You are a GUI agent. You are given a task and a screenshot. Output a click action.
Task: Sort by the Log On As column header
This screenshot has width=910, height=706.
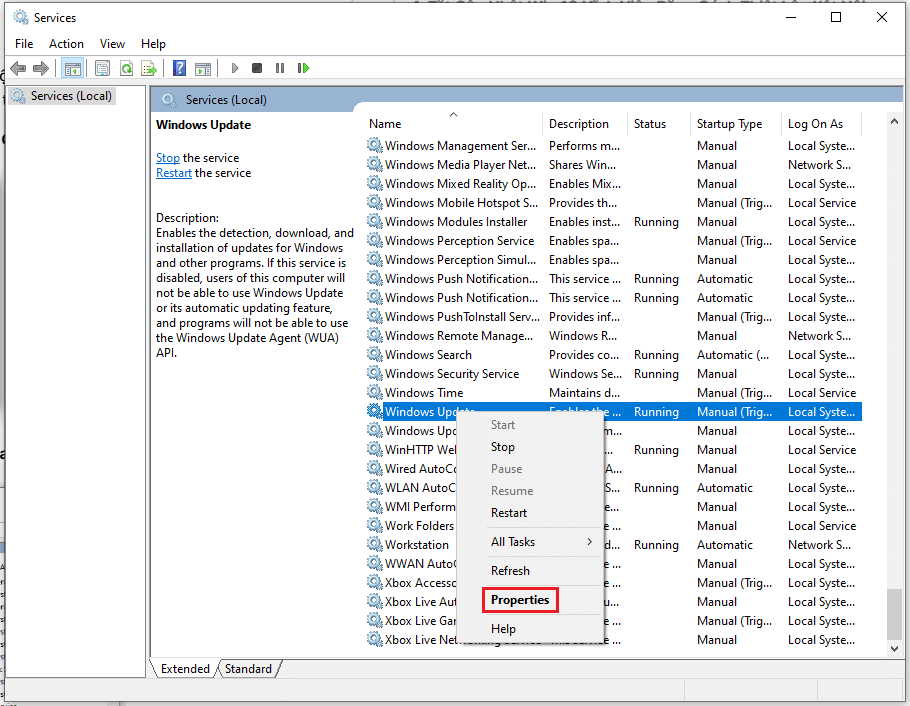821,124
